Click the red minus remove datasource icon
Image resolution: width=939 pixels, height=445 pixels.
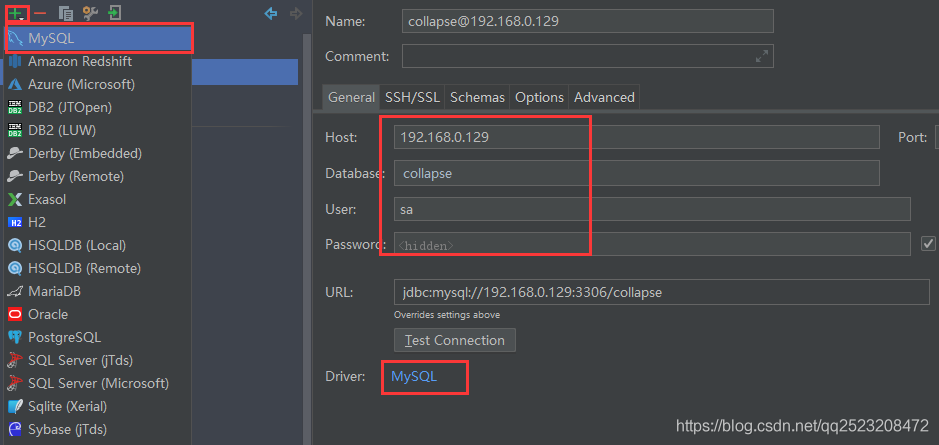coord(40,13)
